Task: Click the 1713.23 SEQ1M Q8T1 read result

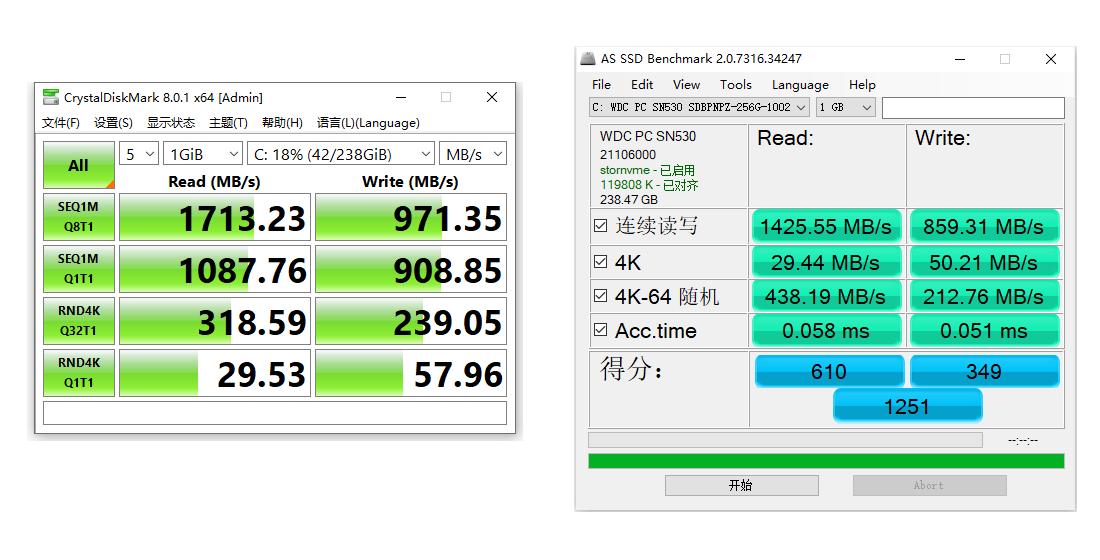Action: [215, 218]
